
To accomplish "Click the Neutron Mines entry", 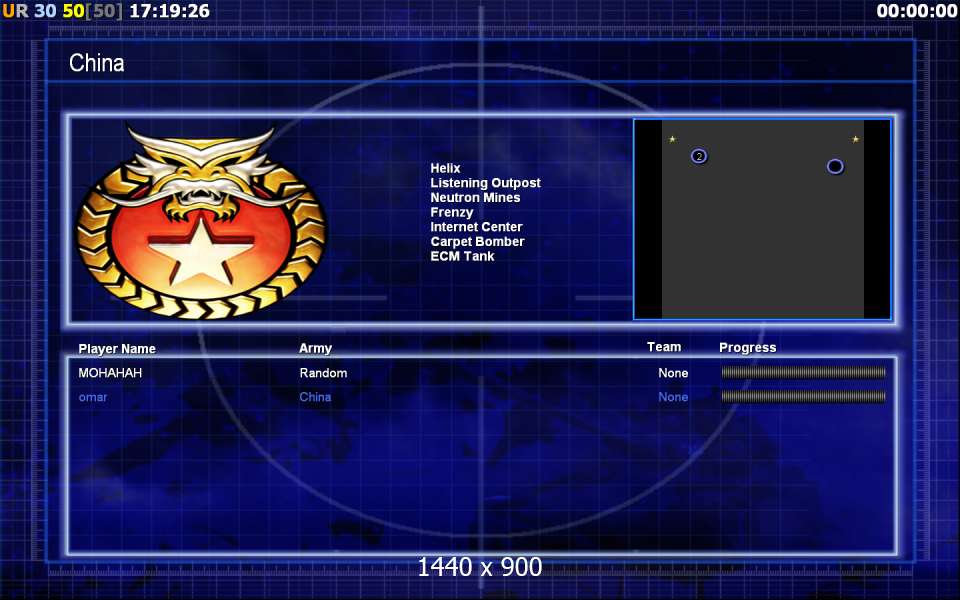I will (x=475, y=198).
